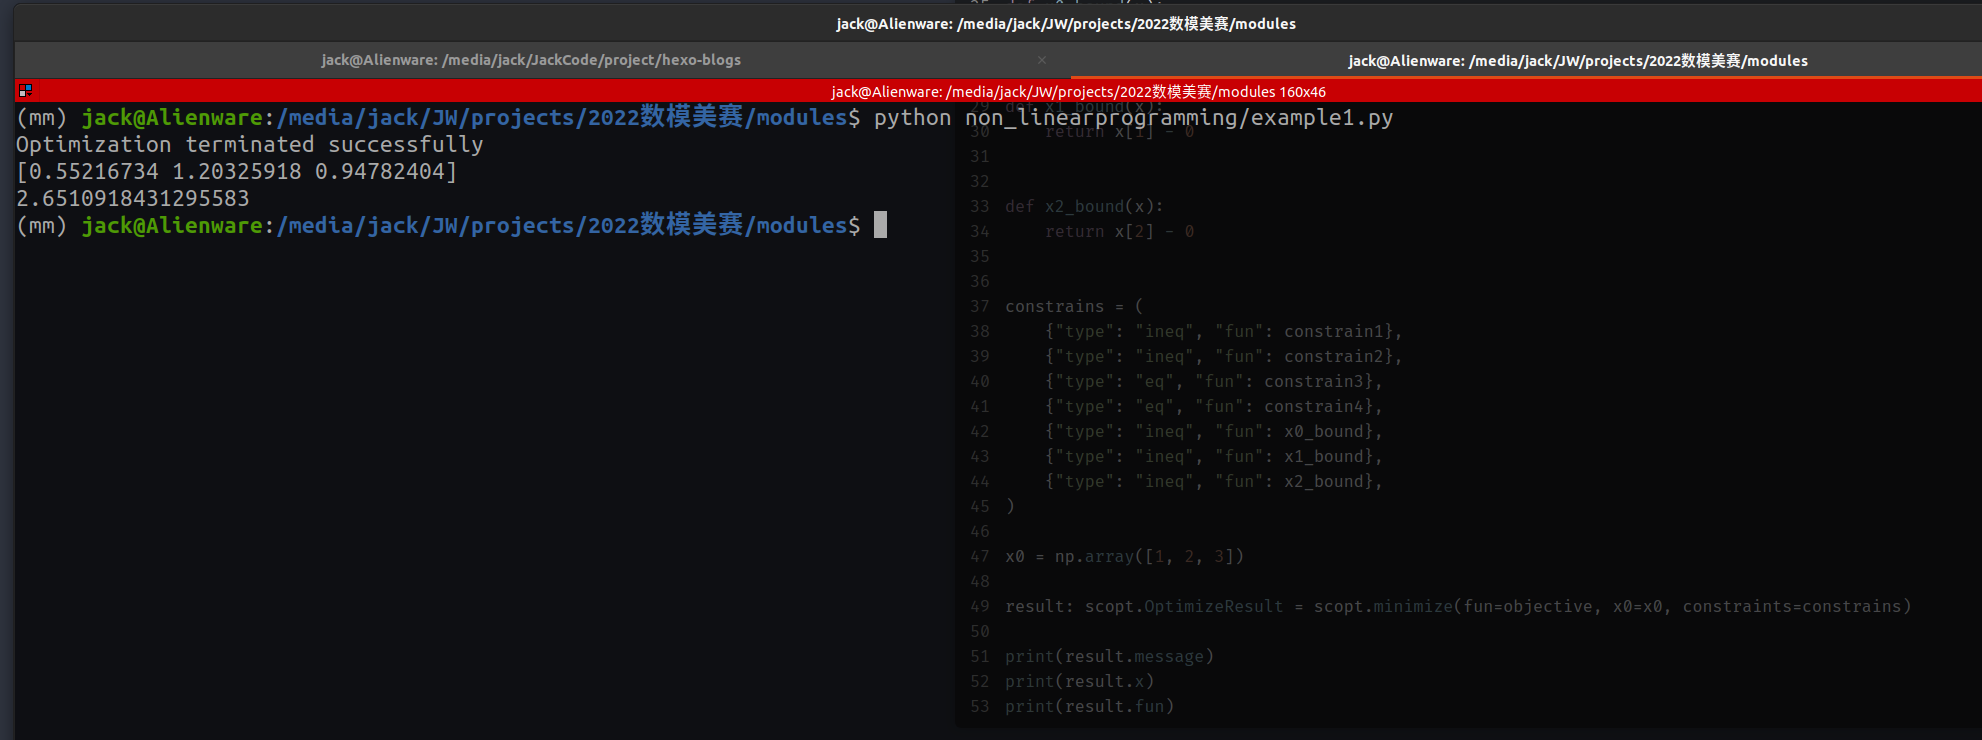Click the x0_bound entry on line 42
The image size is (1982, 740).
coord(1213,432)
